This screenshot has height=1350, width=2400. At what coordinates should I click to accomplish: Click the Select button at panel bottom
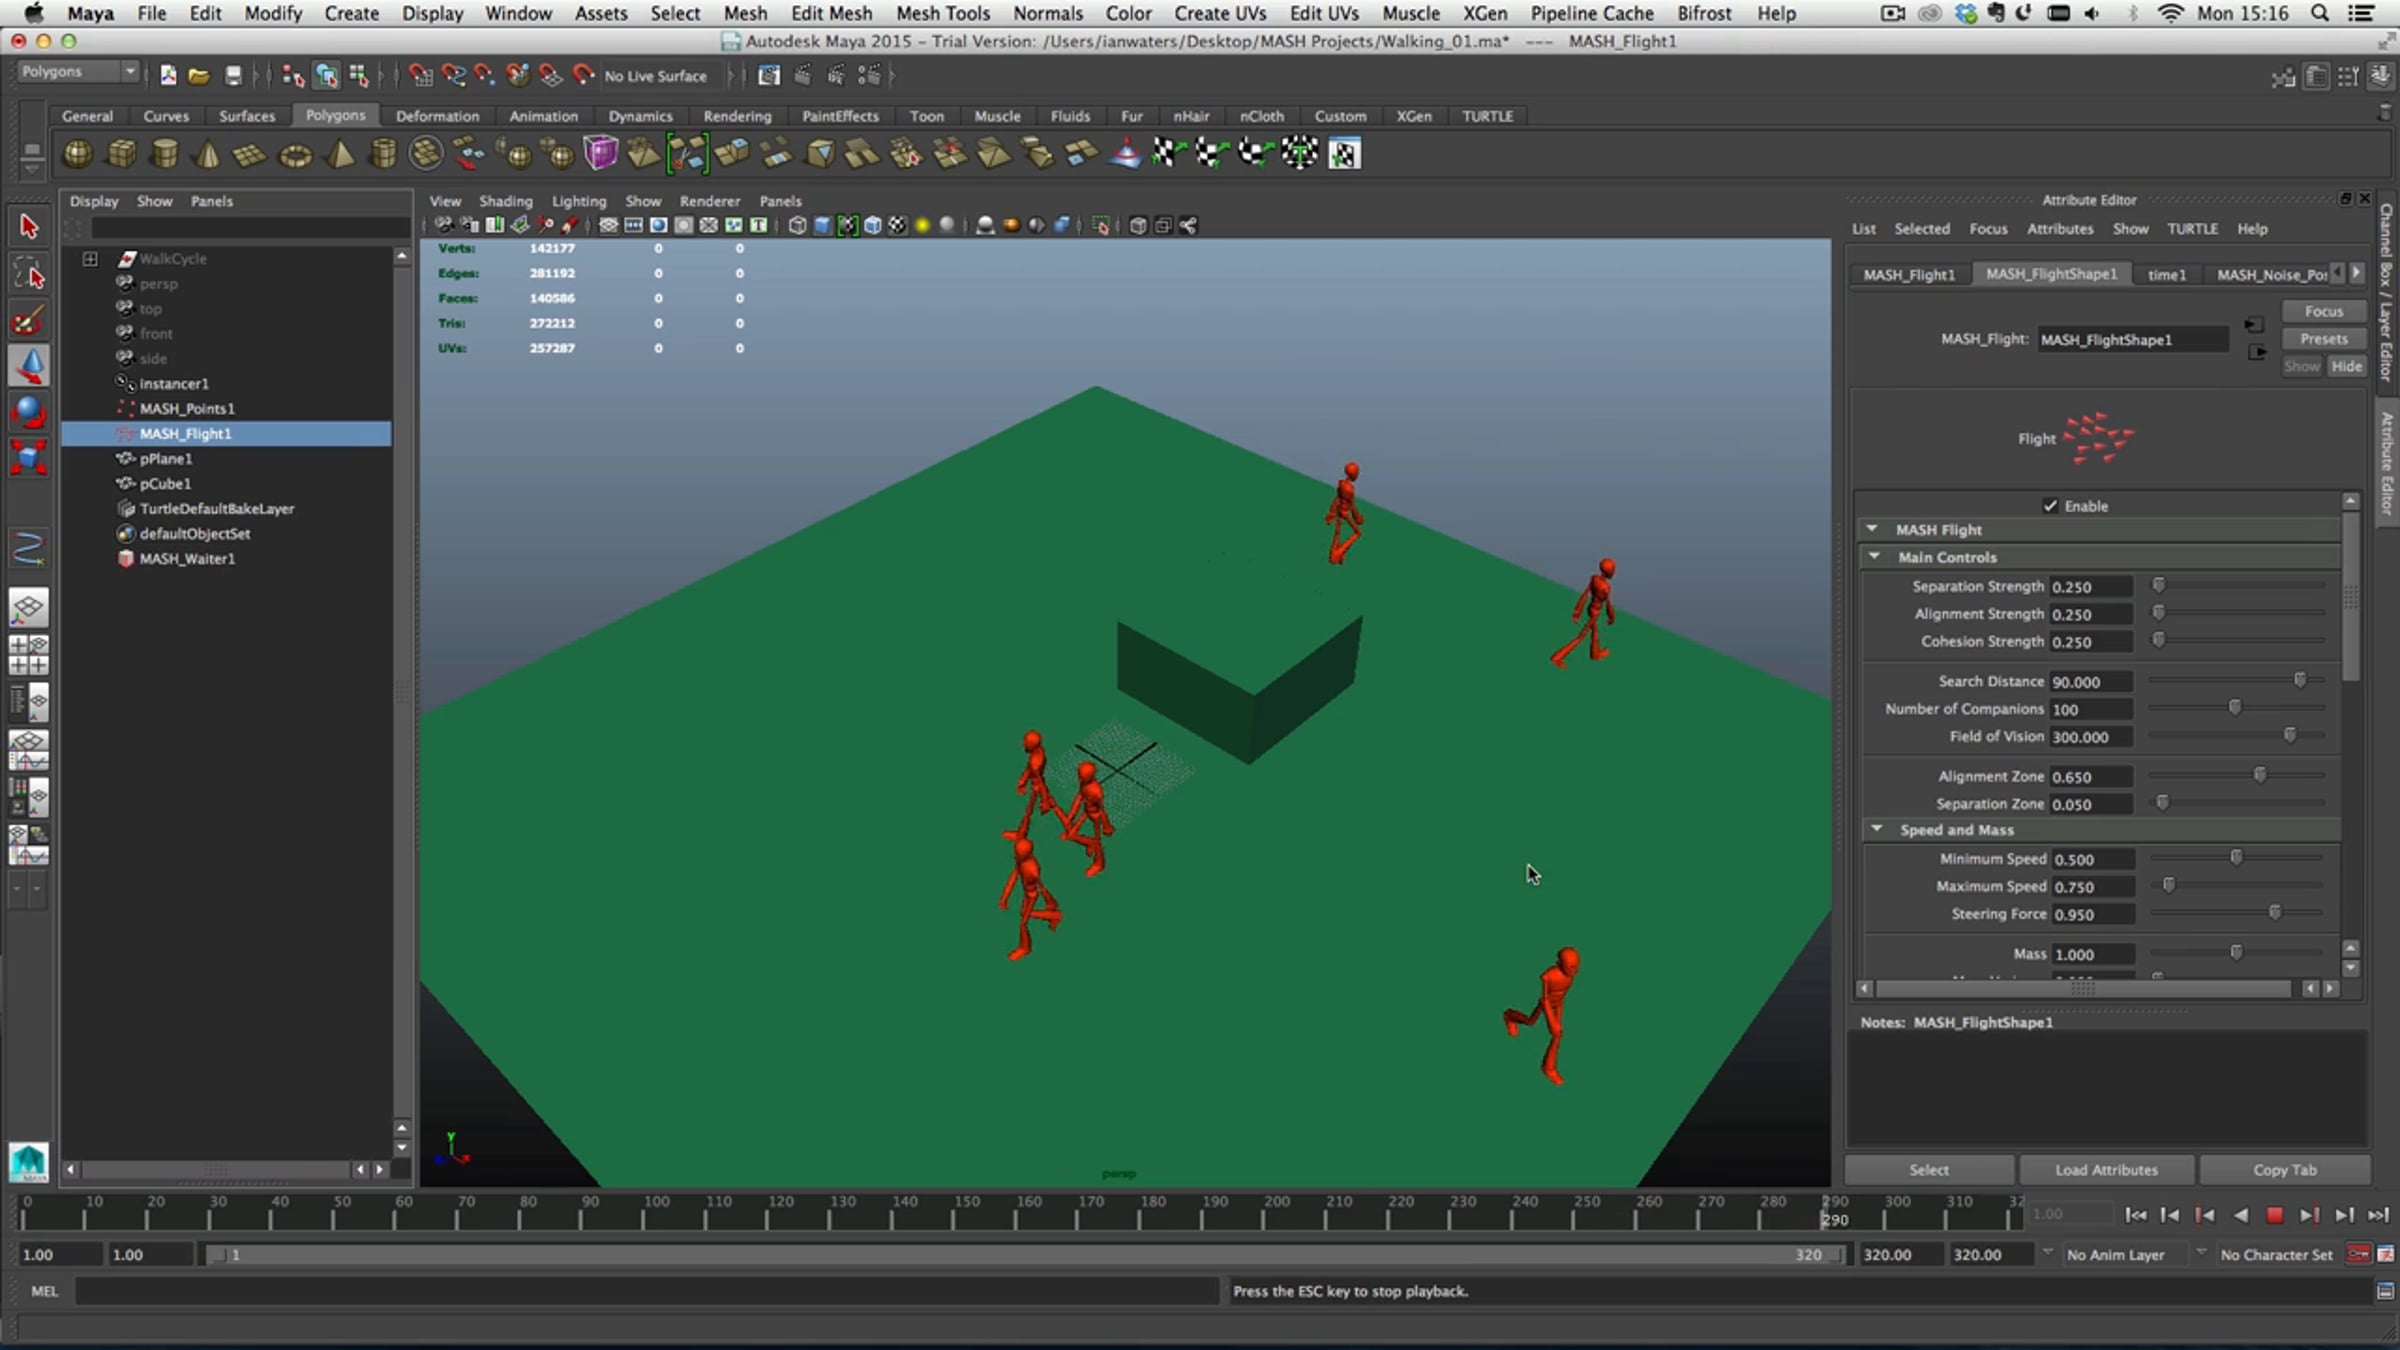point(1928,1169)
